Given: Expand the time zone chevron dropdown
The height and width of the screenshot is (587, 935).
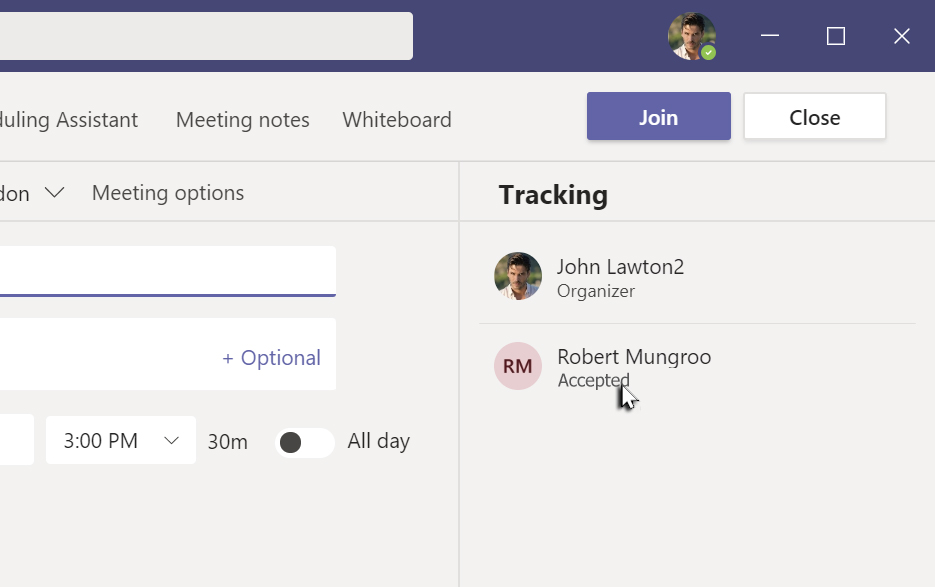Looking at the screenshot, I should click(54, 192).
